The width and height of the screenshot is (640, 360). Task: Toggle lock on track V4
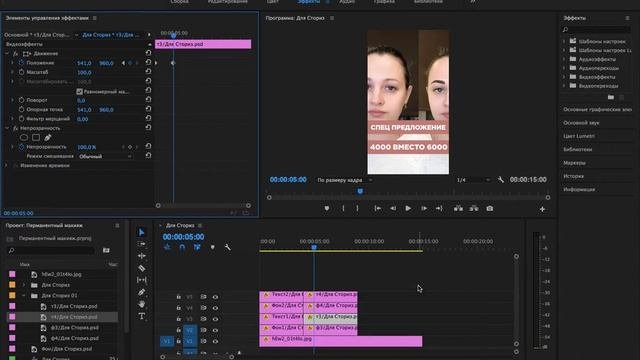(178, 308)
